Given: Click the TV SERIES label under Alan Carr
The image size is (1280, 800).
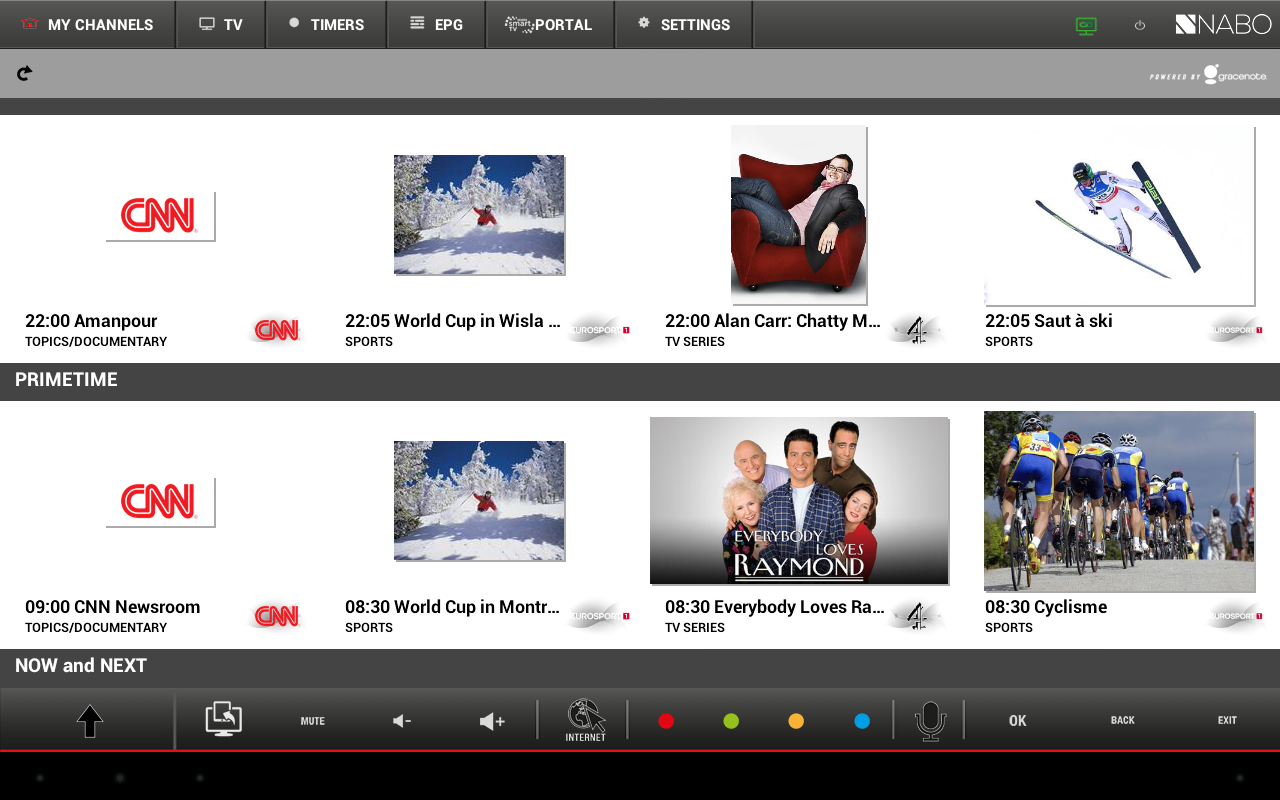Looking at the screenshot, I should point(695,342).
